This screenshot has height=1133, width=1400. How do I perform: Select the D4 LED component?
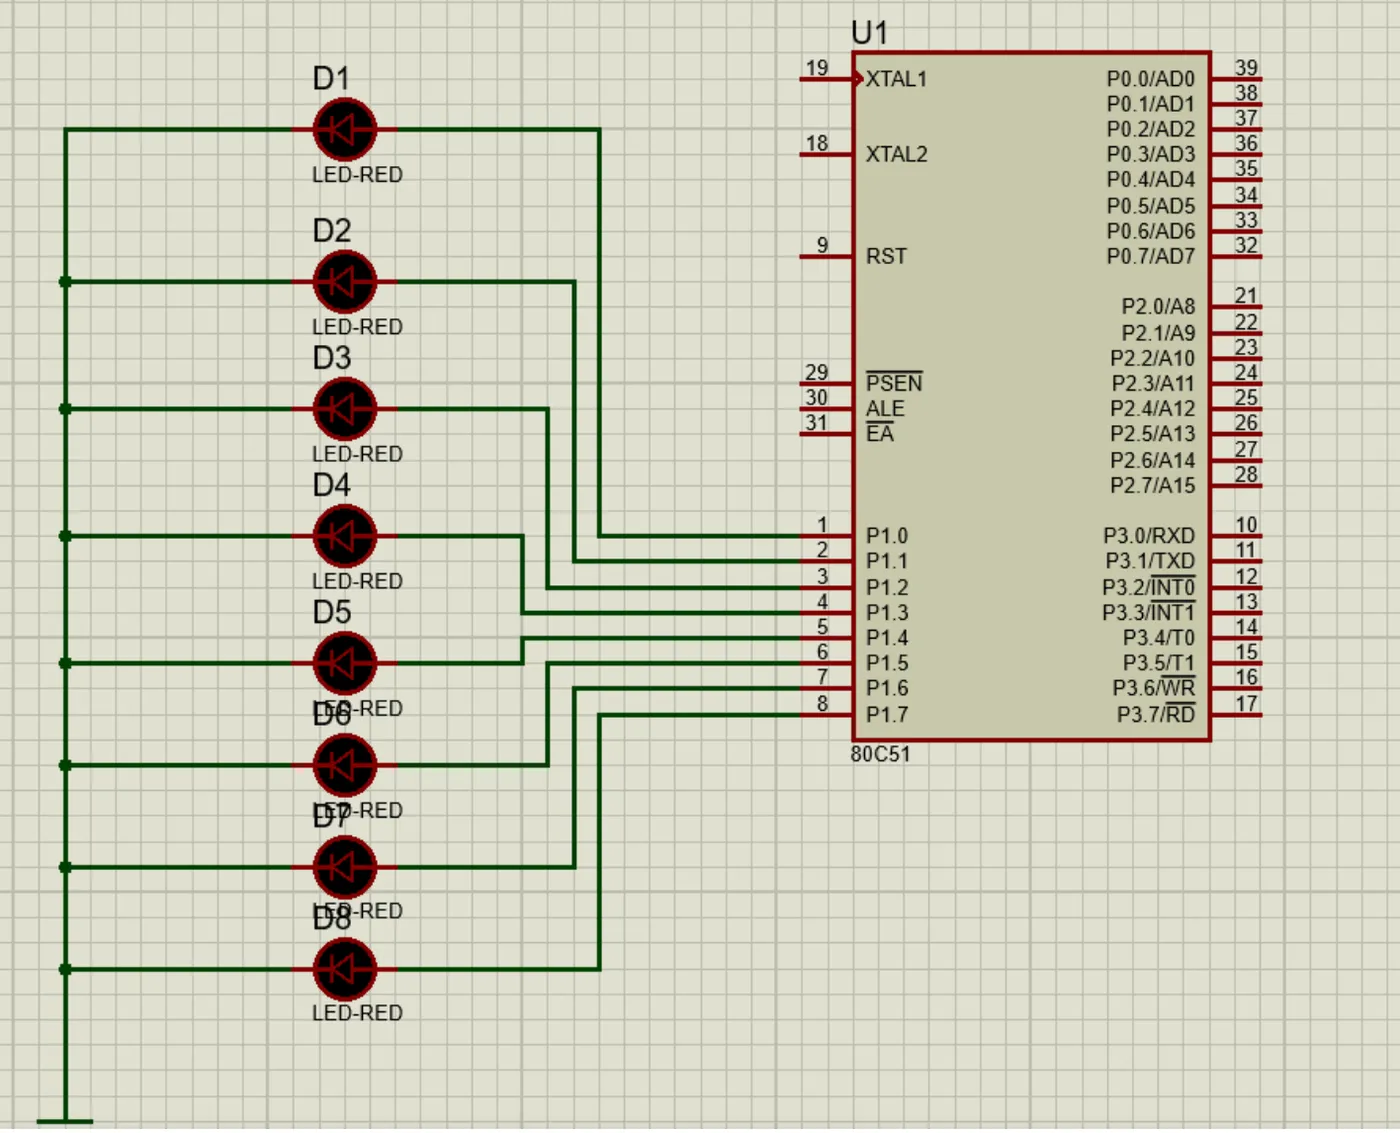click(345, 536)
